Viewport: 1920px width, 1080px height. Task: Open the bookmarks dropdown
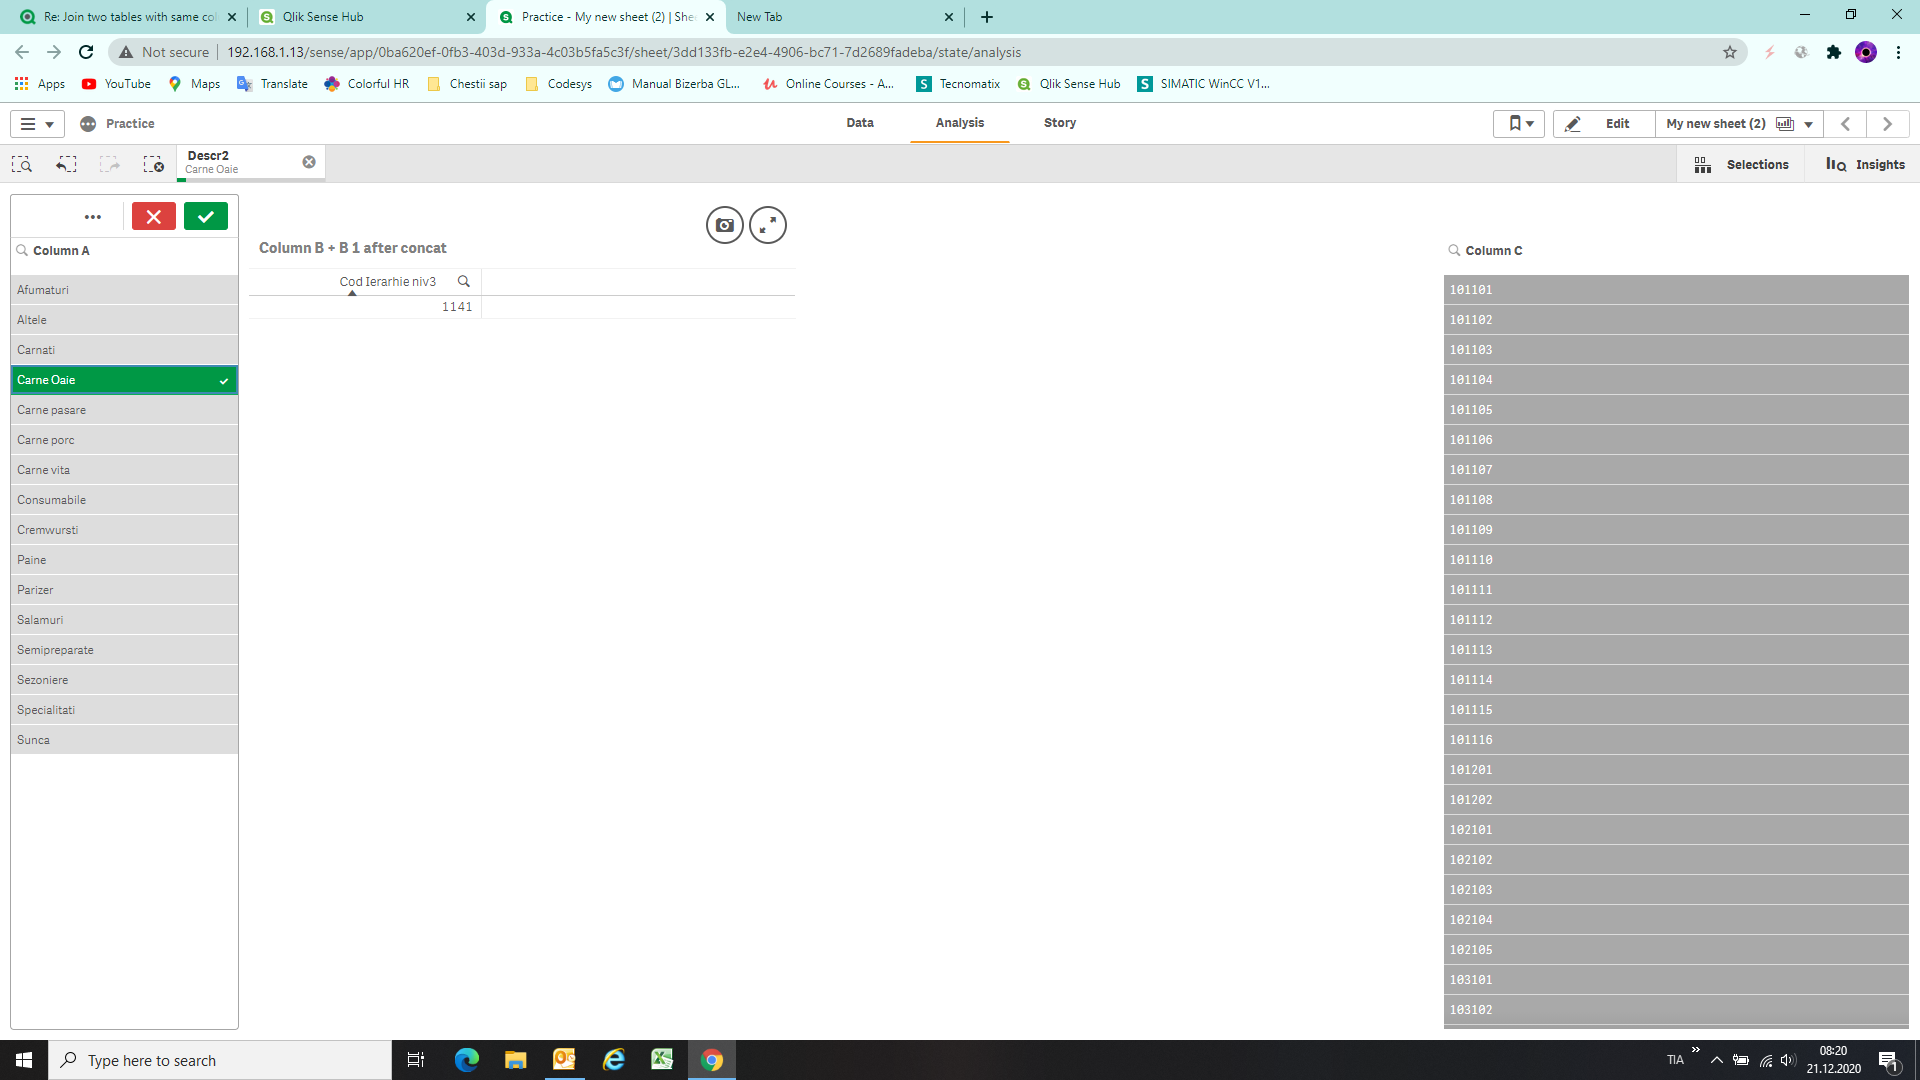[1519, 124]
